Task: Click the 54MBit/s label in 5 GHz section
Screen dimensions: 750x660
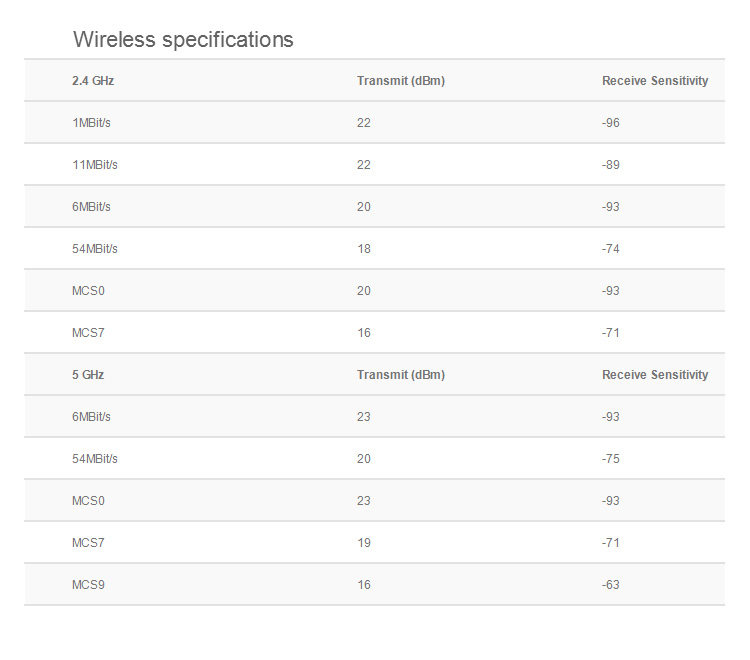Action: [x=95, y=459]
